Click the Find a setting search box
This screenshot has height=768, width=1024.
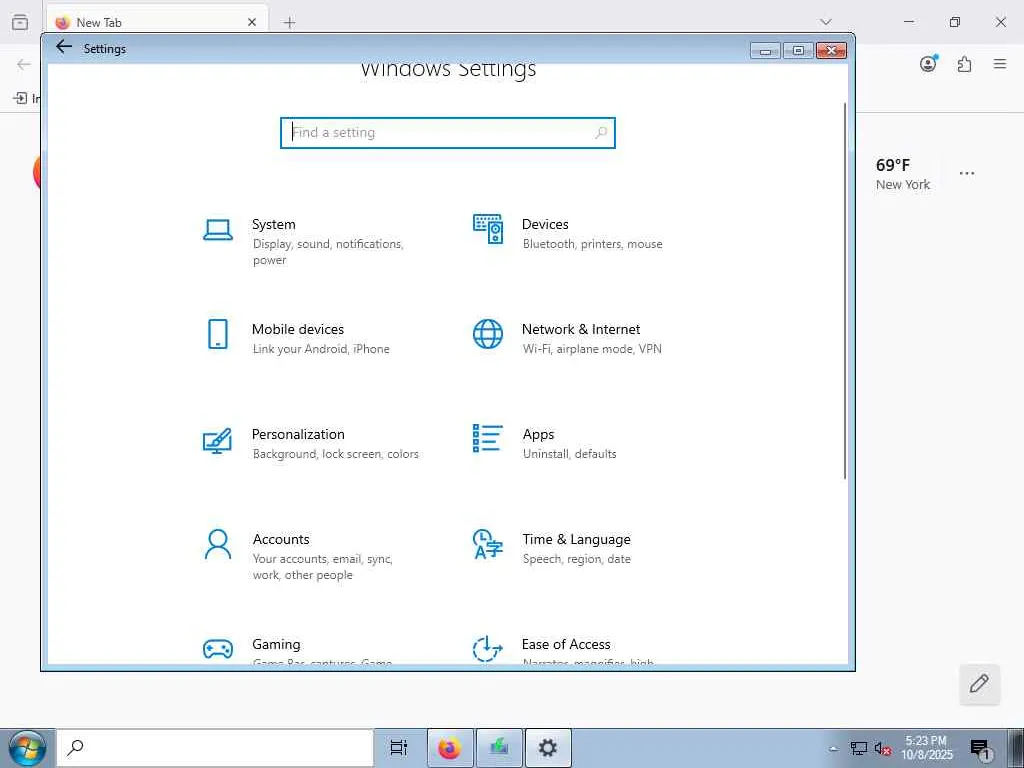(x=448, y=133)
